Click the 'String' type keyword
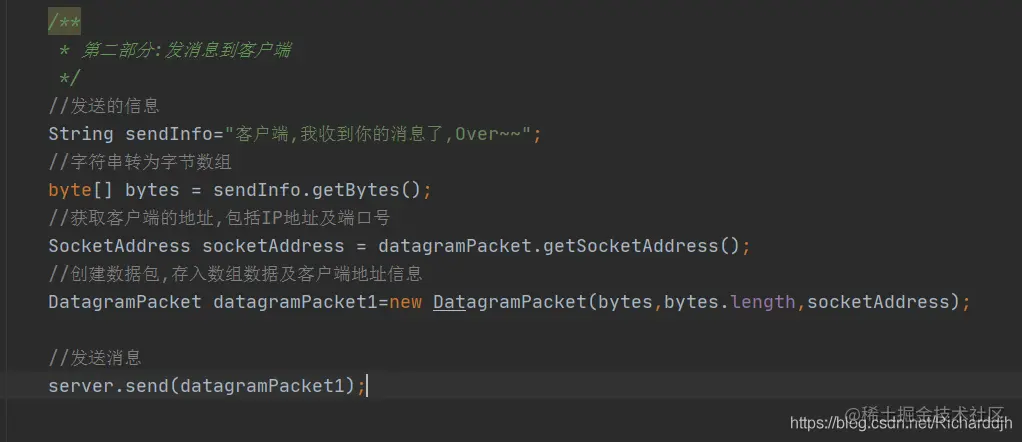Image resolution: width=1022 pixels, height=442 pixels. tap(81, 135)
